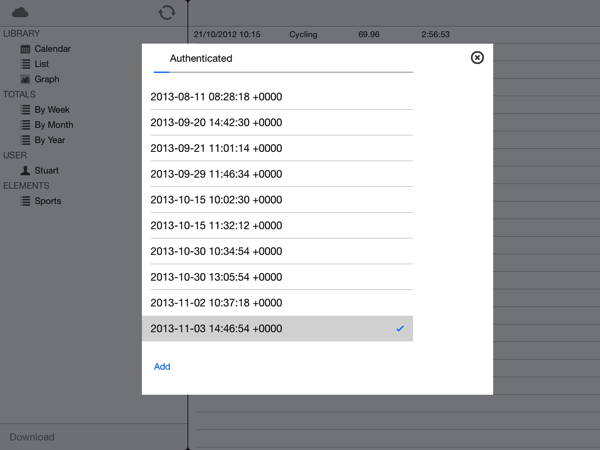Open the Graph view label in the sidebar
This screenshot has height=450, width=600.
(x=47, y=79)
